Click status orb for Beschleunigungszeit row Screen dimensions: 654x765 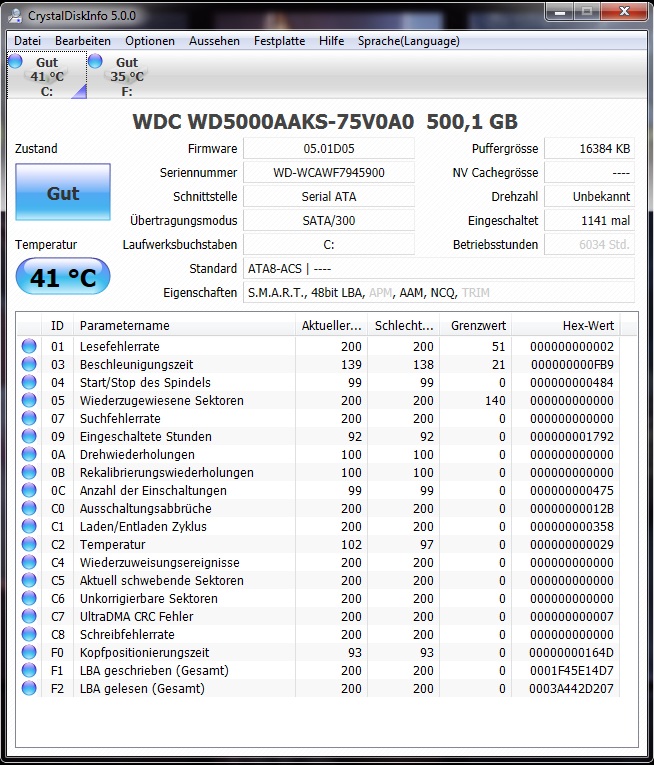pos(29,364)
